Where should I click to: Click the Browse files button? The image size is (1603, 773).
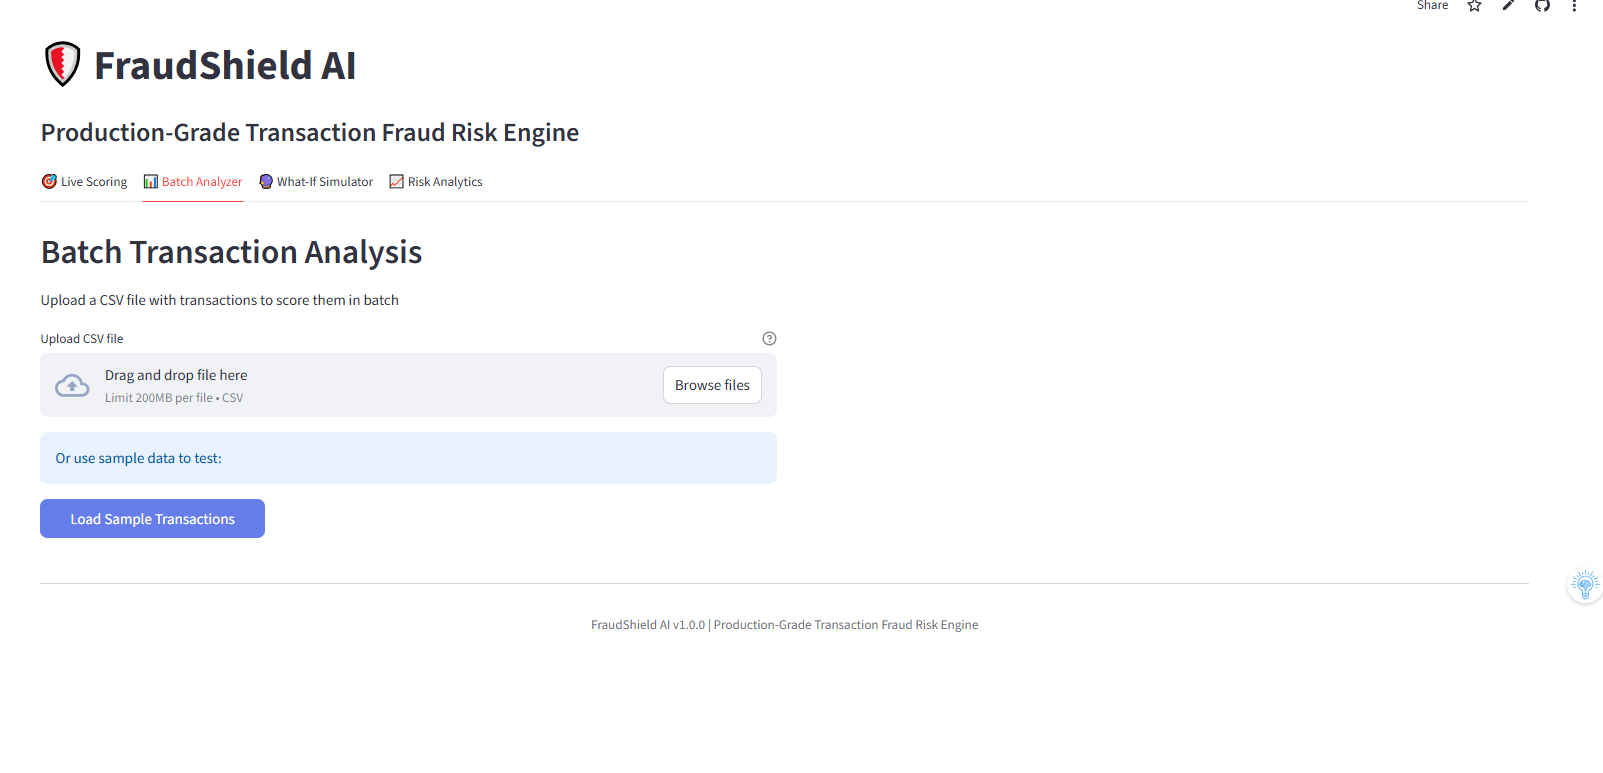click(x=712, y=385)
